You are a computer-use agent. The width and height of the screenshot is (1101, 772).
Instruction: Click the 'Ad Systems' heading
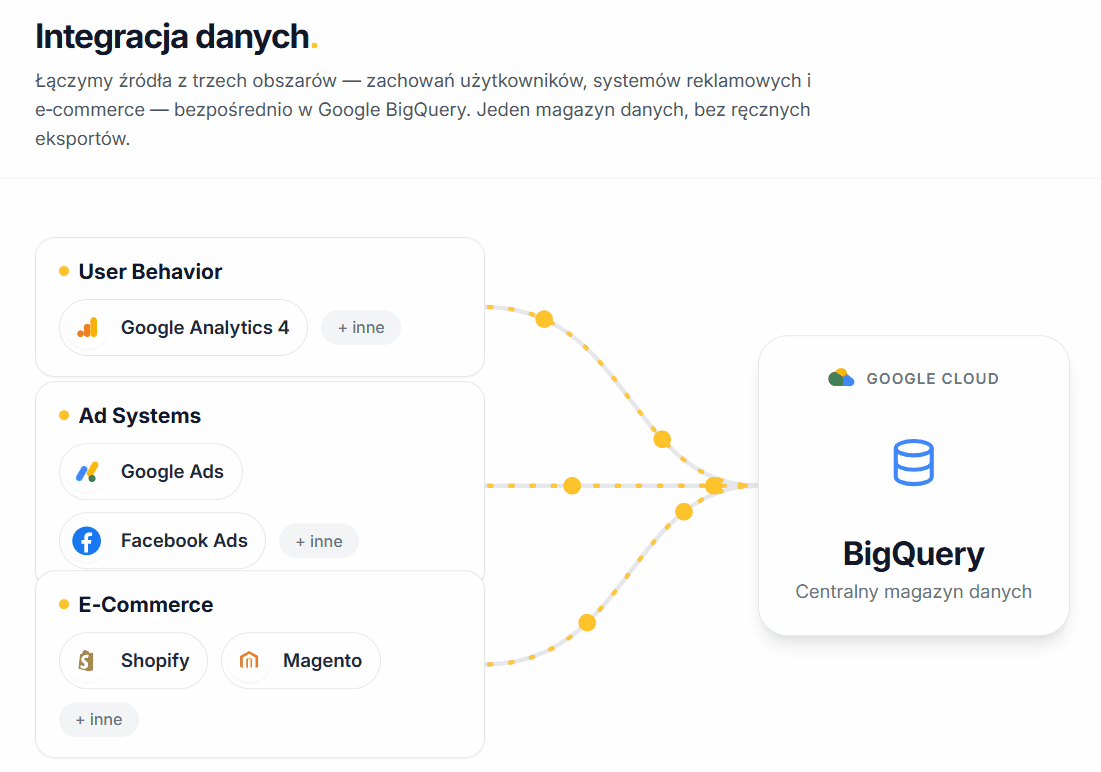click(x=140, y=415)
